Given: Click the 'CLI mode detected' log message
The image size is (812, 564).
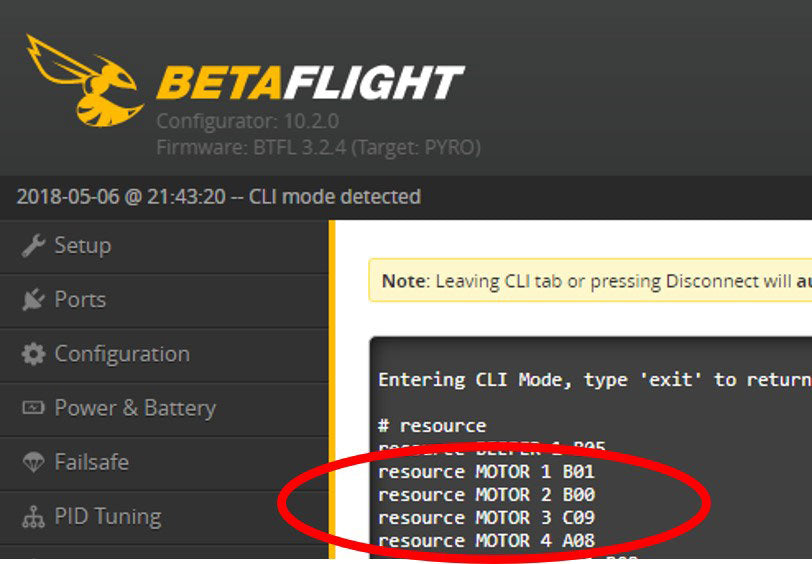Looking at the screenshot, I should pyautogui.click(x=218, y=197).
